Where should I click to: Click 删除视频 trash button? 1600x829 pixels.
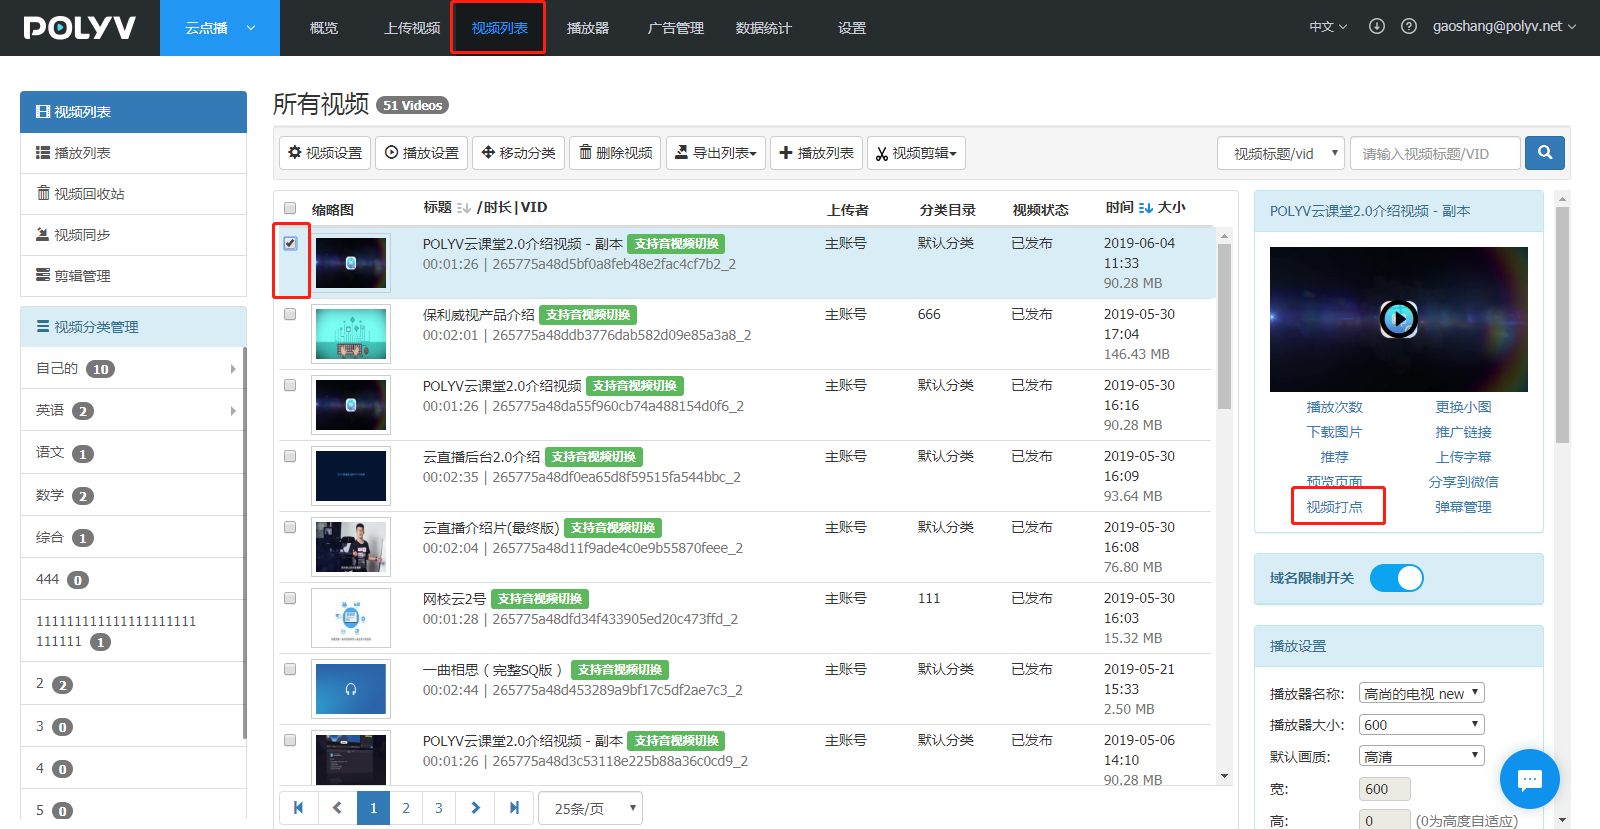pyautogui.click(x=615, y=153)
